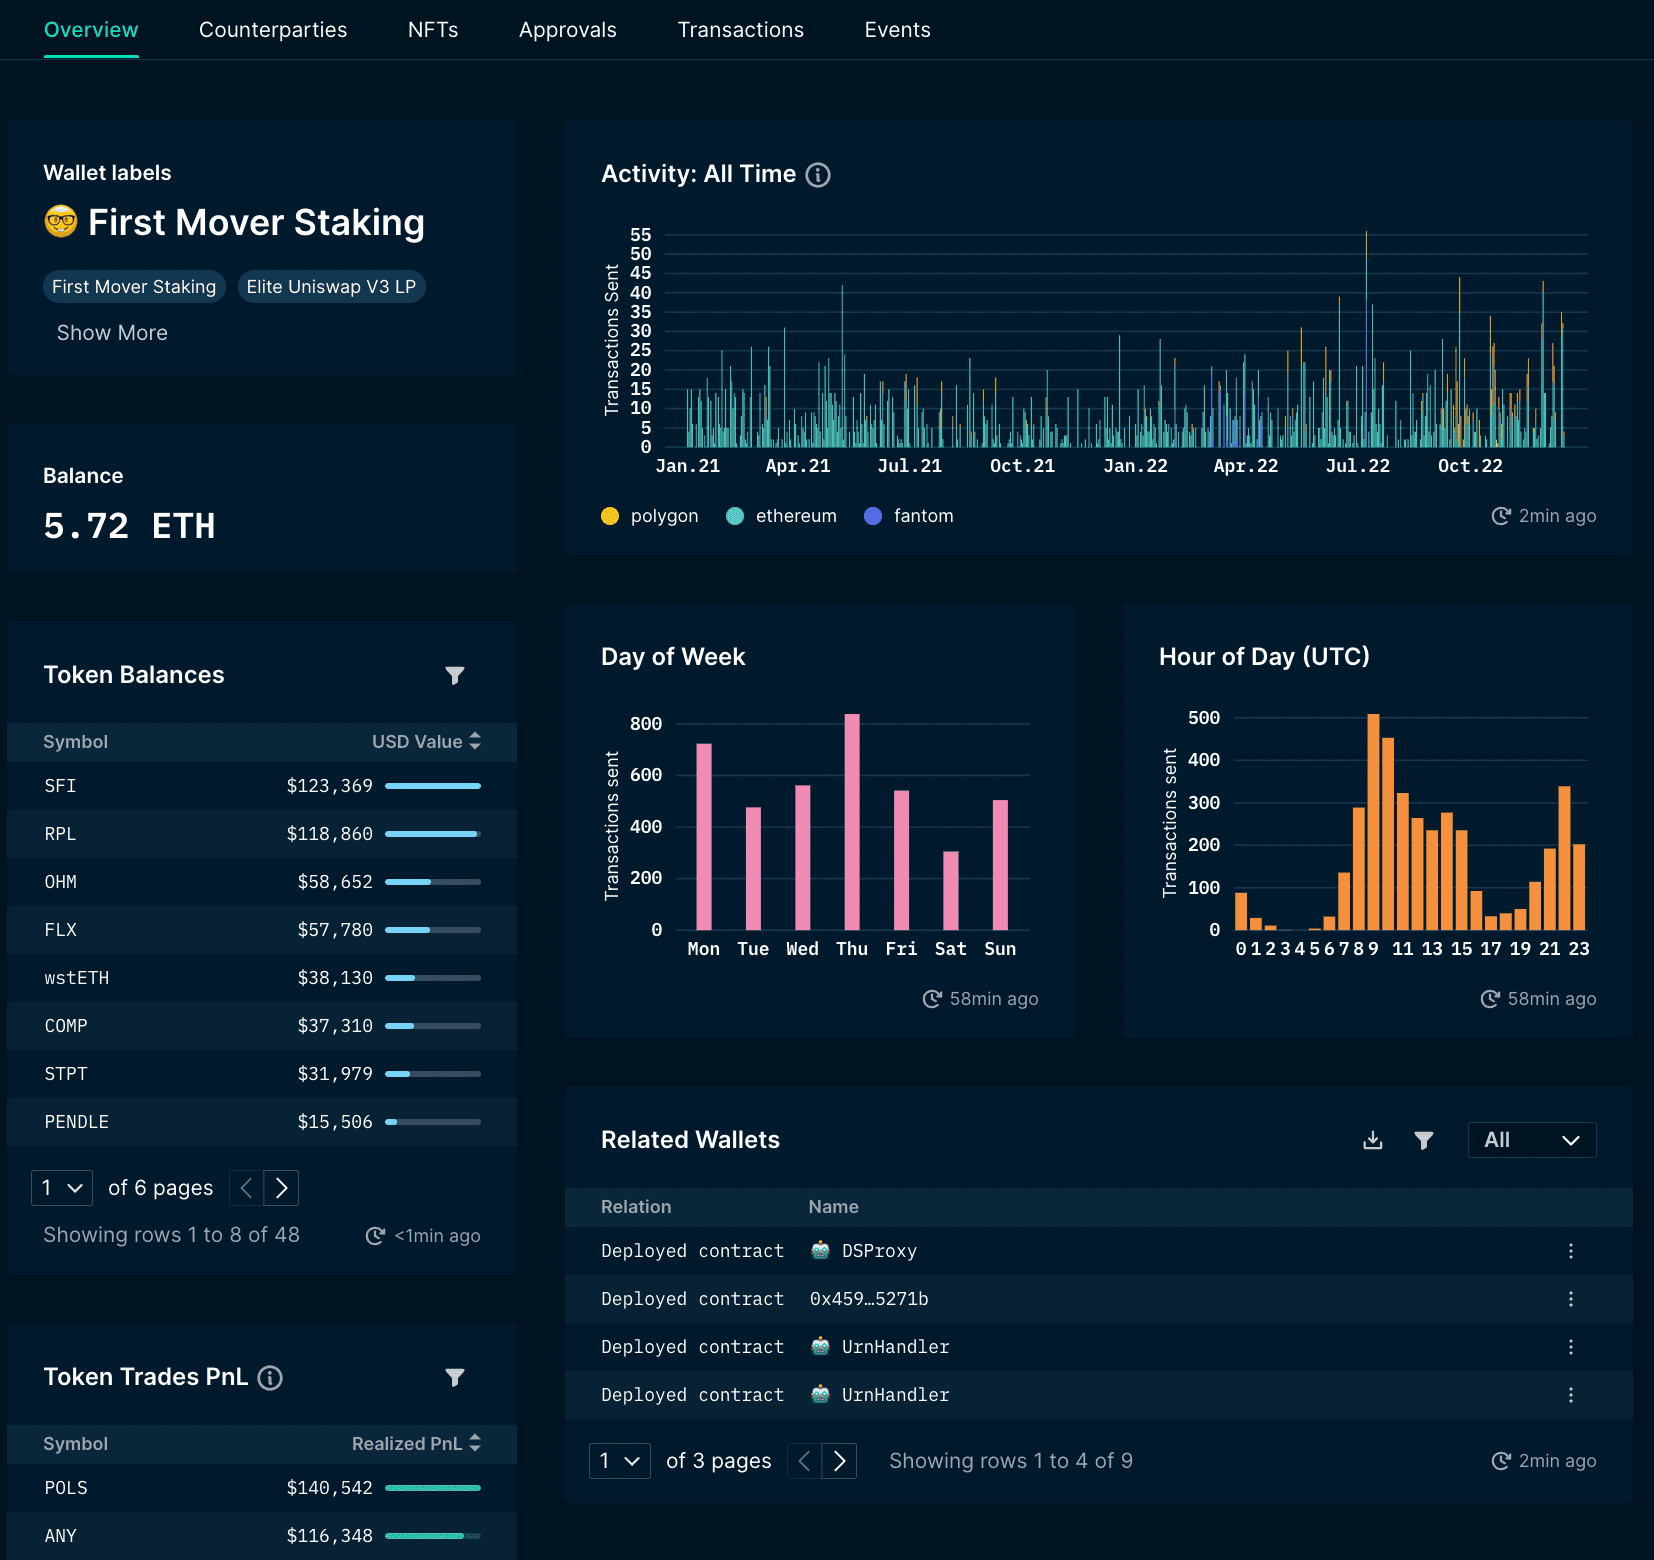Open the Activity info icon
This screenshot has width=1654, height=1560.
tap(818, 175)
